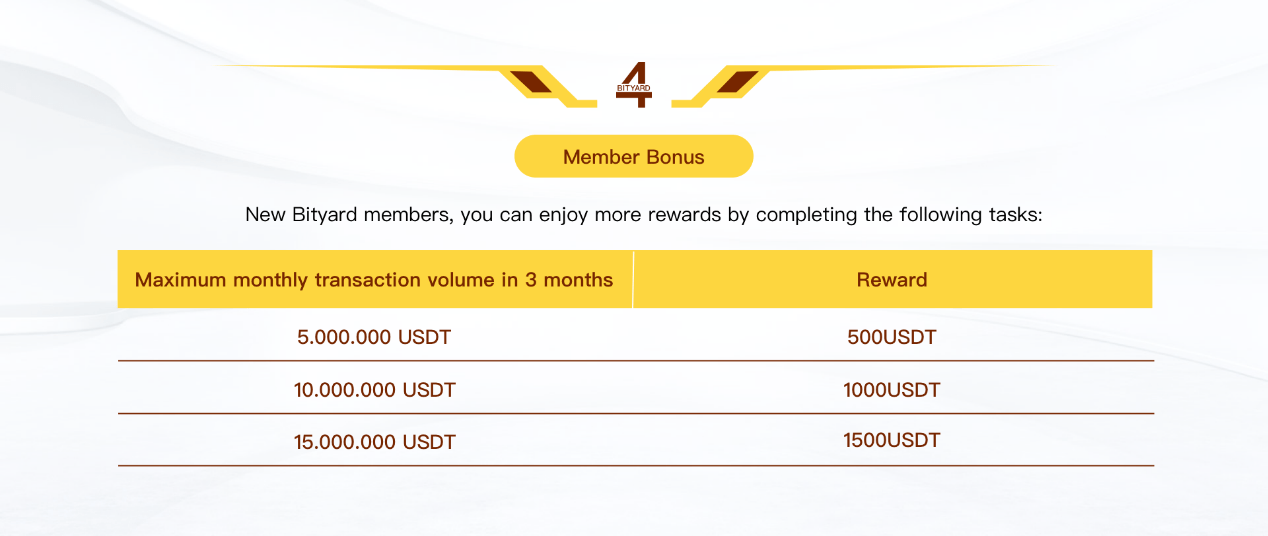Click the small BITYARD text in logo
Screen dimensions: 1268x536
pos(634,88)
